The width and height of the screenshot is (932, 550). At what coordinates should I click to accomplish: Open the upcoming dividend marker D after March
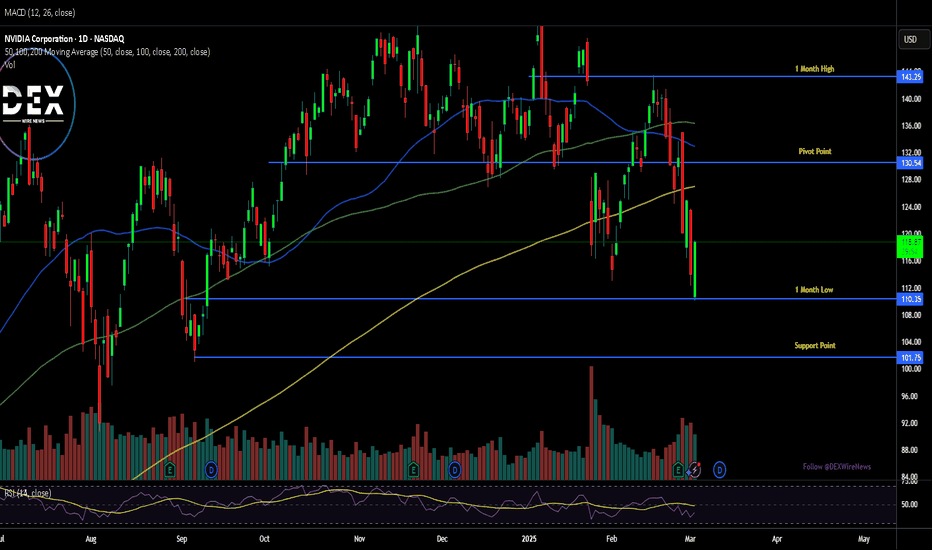[x=719, y=470]
